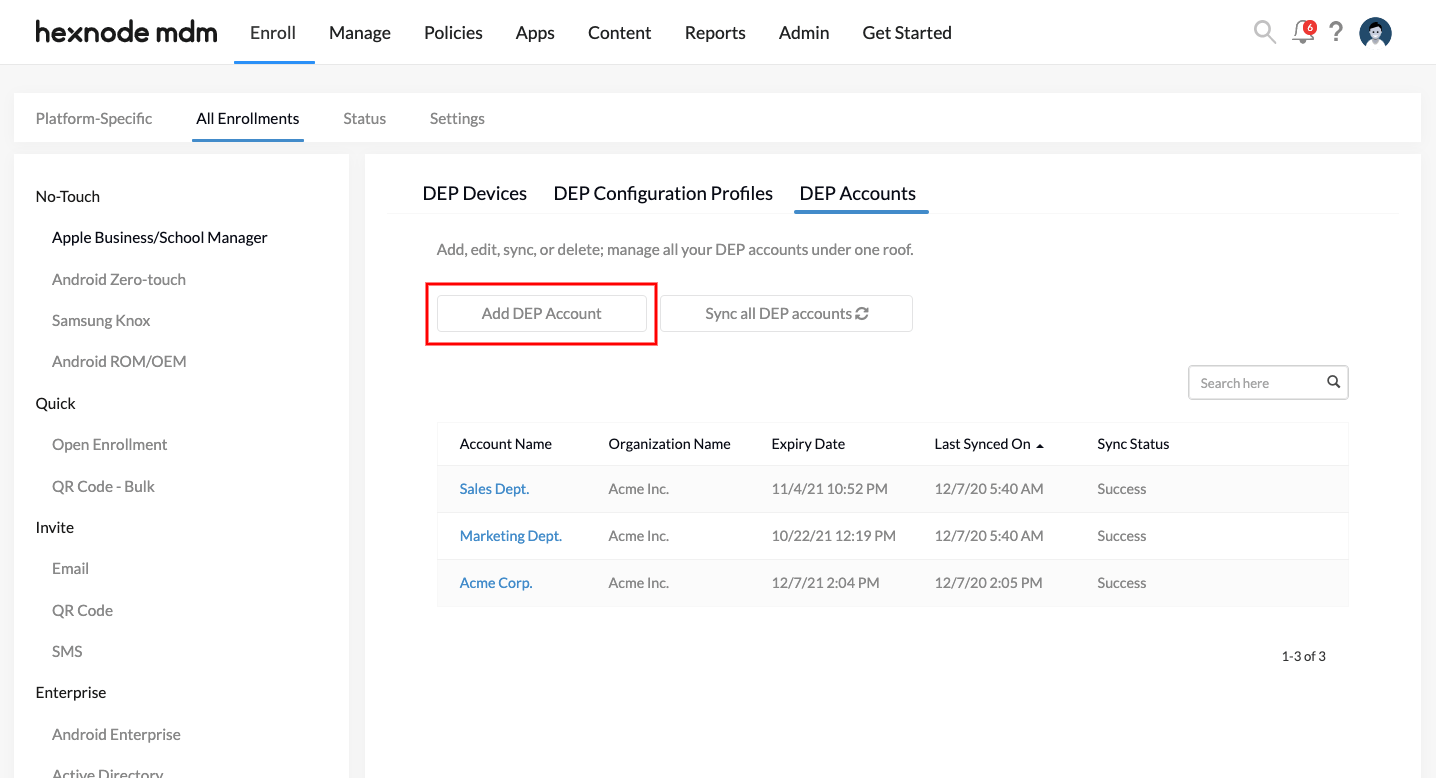Switch to DEP Devices tab
Viewport: 1436px width, 778px height.
474,193
